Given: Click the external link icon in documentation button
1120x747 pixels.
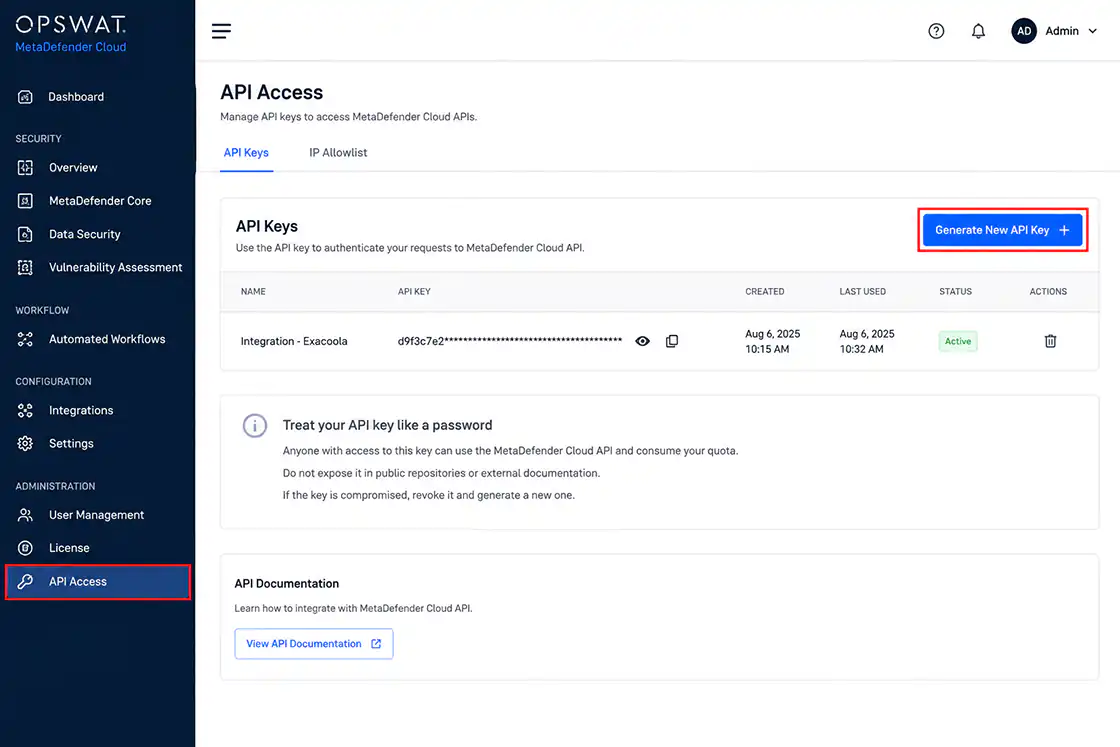Looking at the screenshot, I should coord(376,644).
